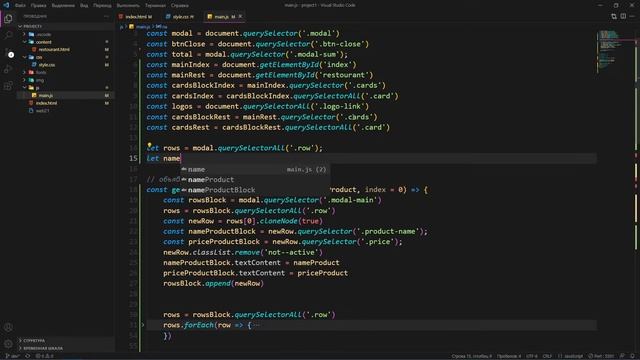The image size is (640, 360).
Task: Open the Справка menu
Action: tap(180, 5)
